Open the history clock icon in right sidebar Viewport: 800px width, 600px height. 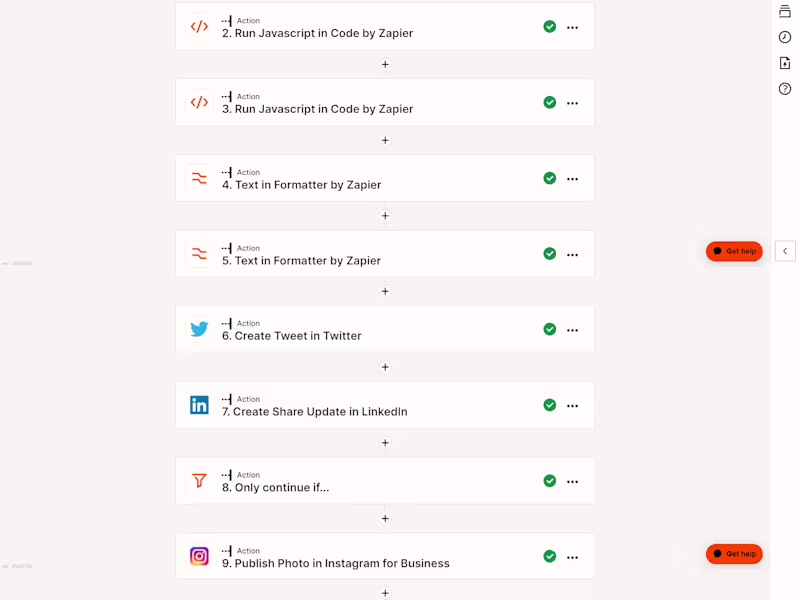(x=785, y=37)
